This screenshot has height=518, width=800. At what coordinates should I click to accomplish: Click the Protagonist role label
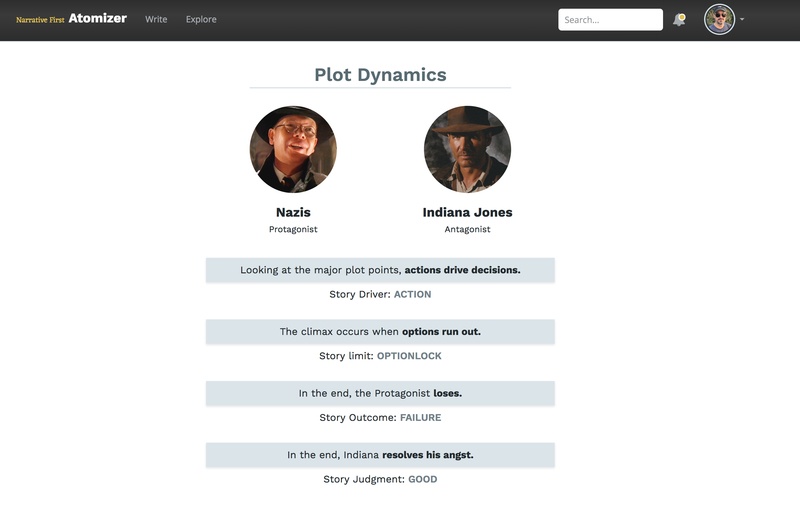293,229
